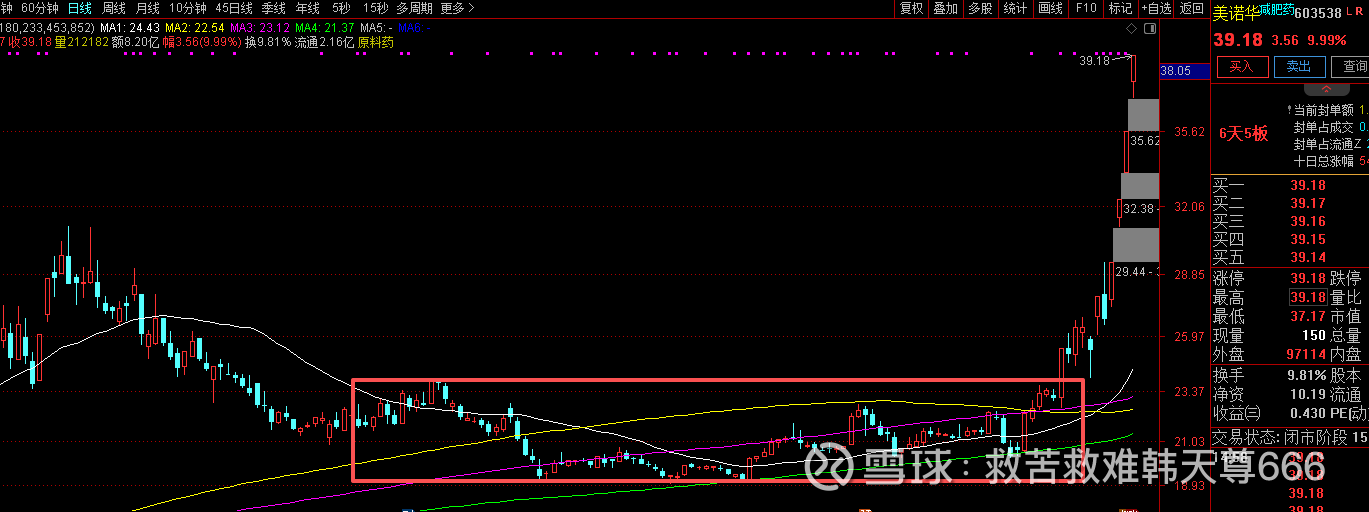Viewport: 1369px width, 512px height.
Task: Click the MA3: 23.12 indicator label
Action: 260,27
